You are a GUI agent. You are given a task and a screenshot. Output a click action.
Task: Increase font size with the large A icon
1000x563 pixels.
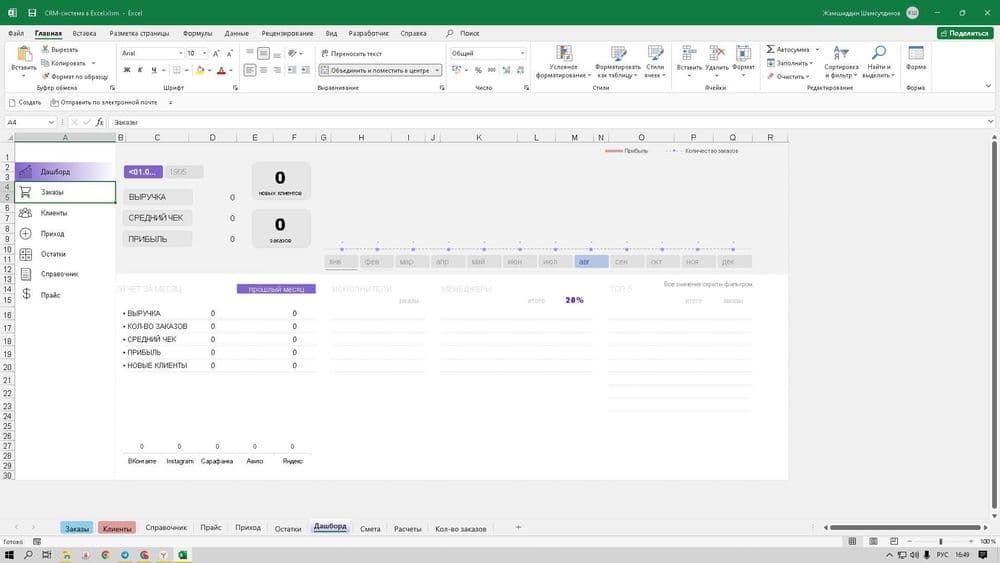[216, 54]
